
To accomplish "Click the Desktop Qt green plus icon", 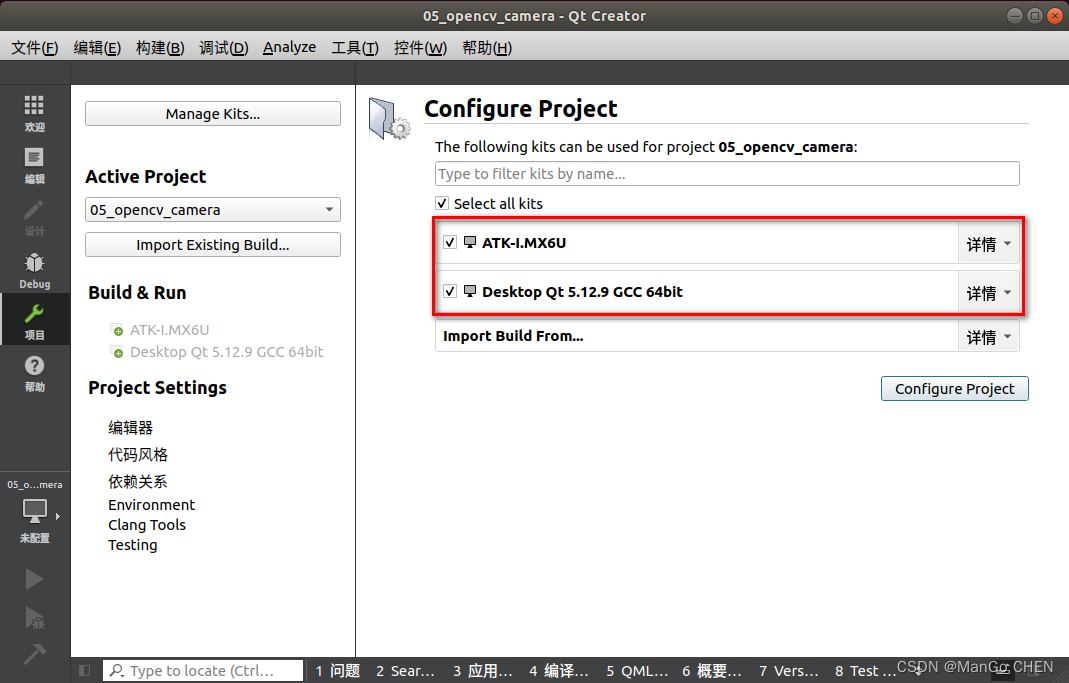I will [117, 352].
